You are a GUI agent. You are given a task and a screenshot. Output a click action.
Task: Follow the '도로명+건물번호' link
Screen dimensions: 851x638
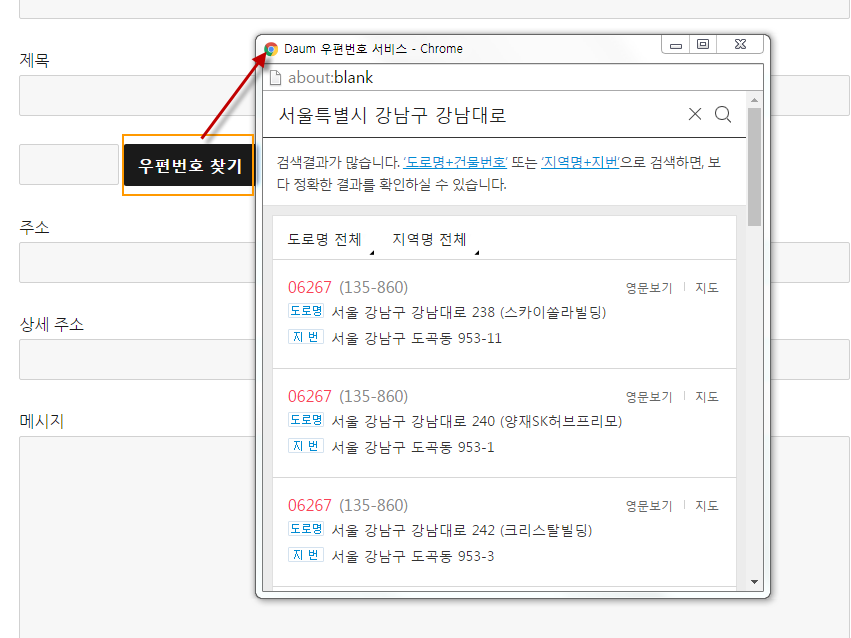pyautogui.click(x=455, y=162)
